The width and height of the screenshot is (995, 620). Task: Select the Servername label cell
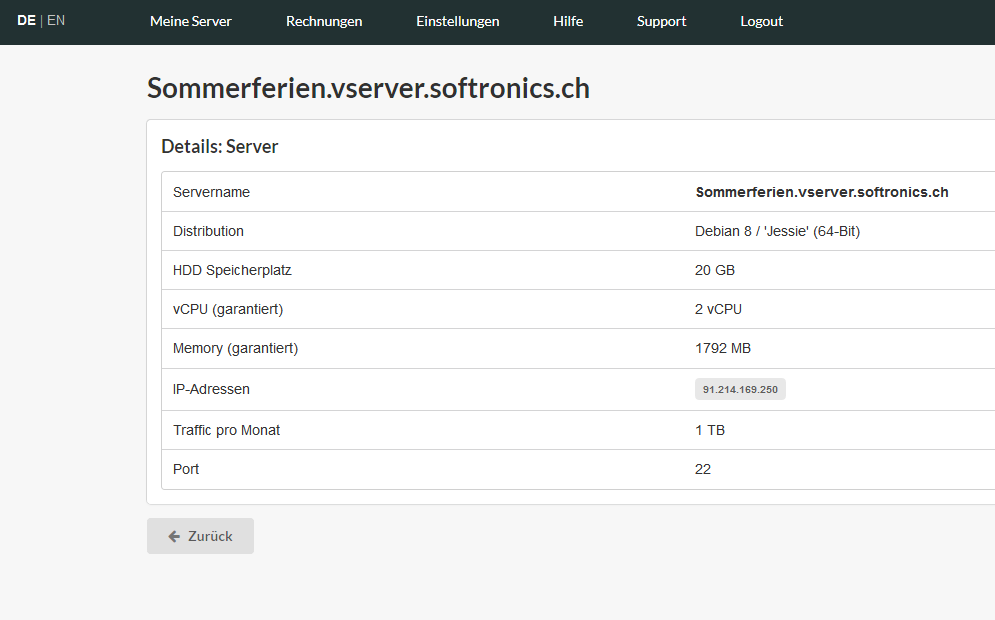tap(211, 192)
